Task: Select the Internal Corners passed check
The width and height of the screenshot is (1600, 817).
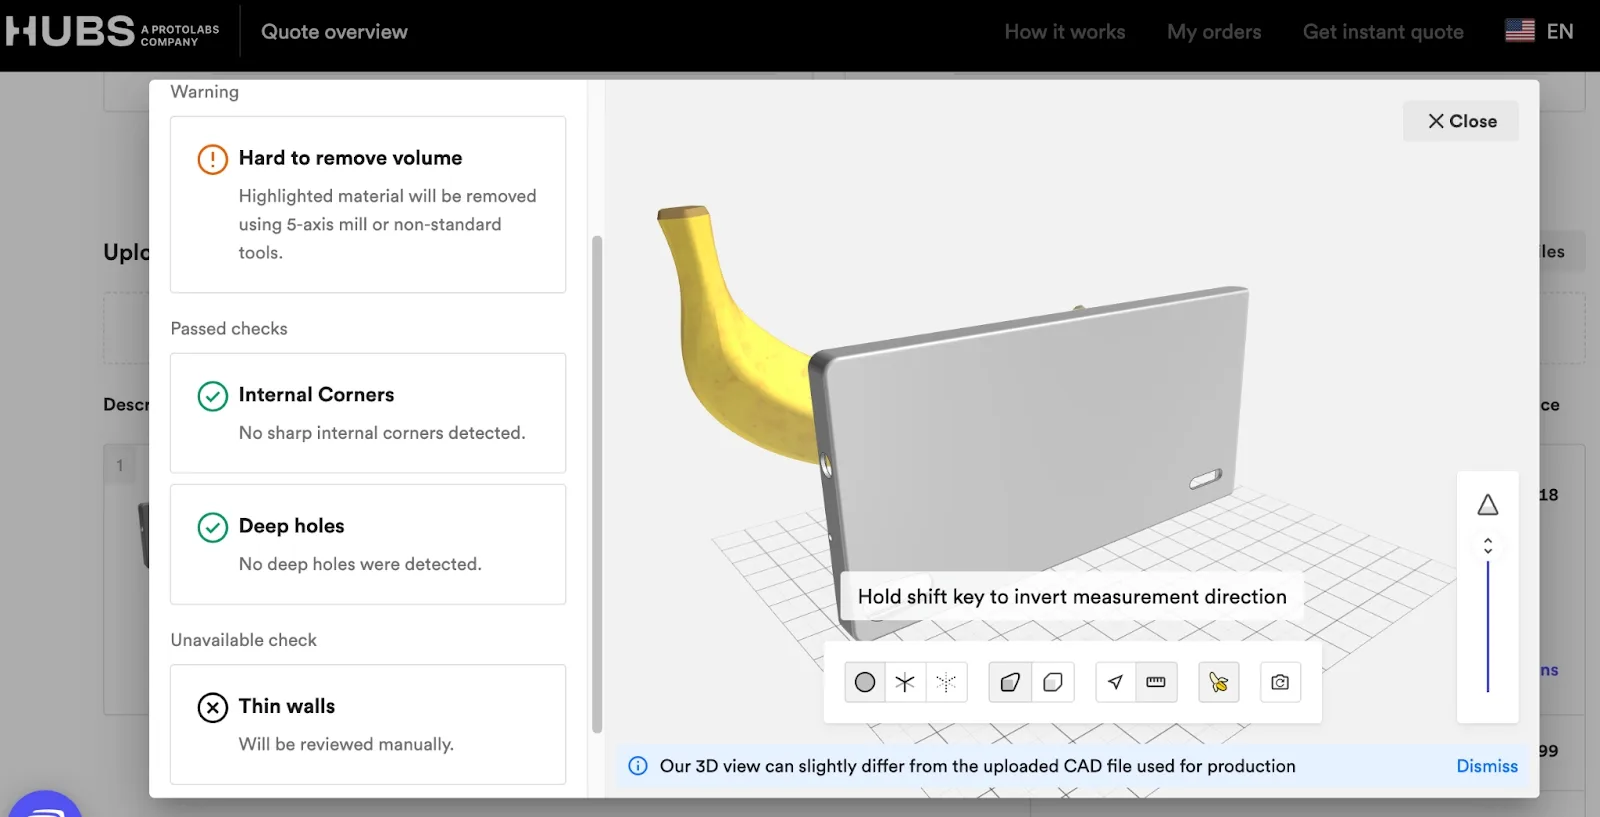Action: [x=368, y=413]
